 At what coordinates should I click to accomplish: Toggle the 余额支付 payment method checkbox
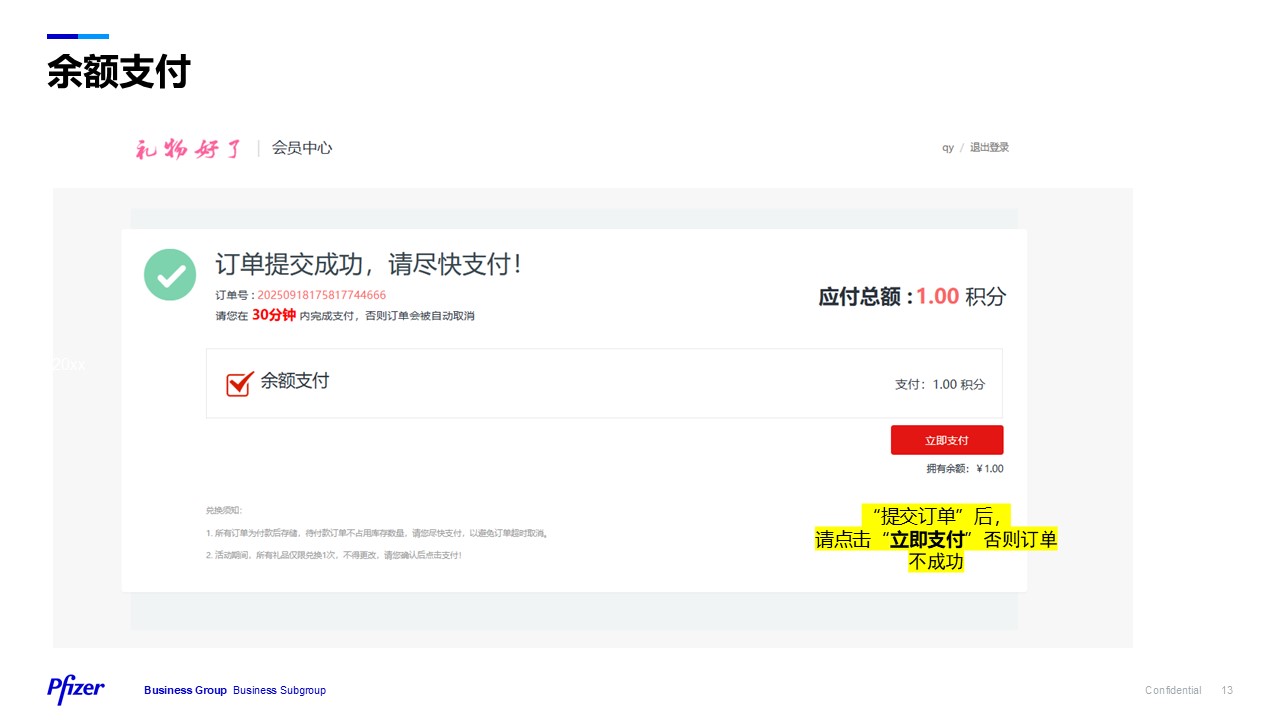pos(238,382)
